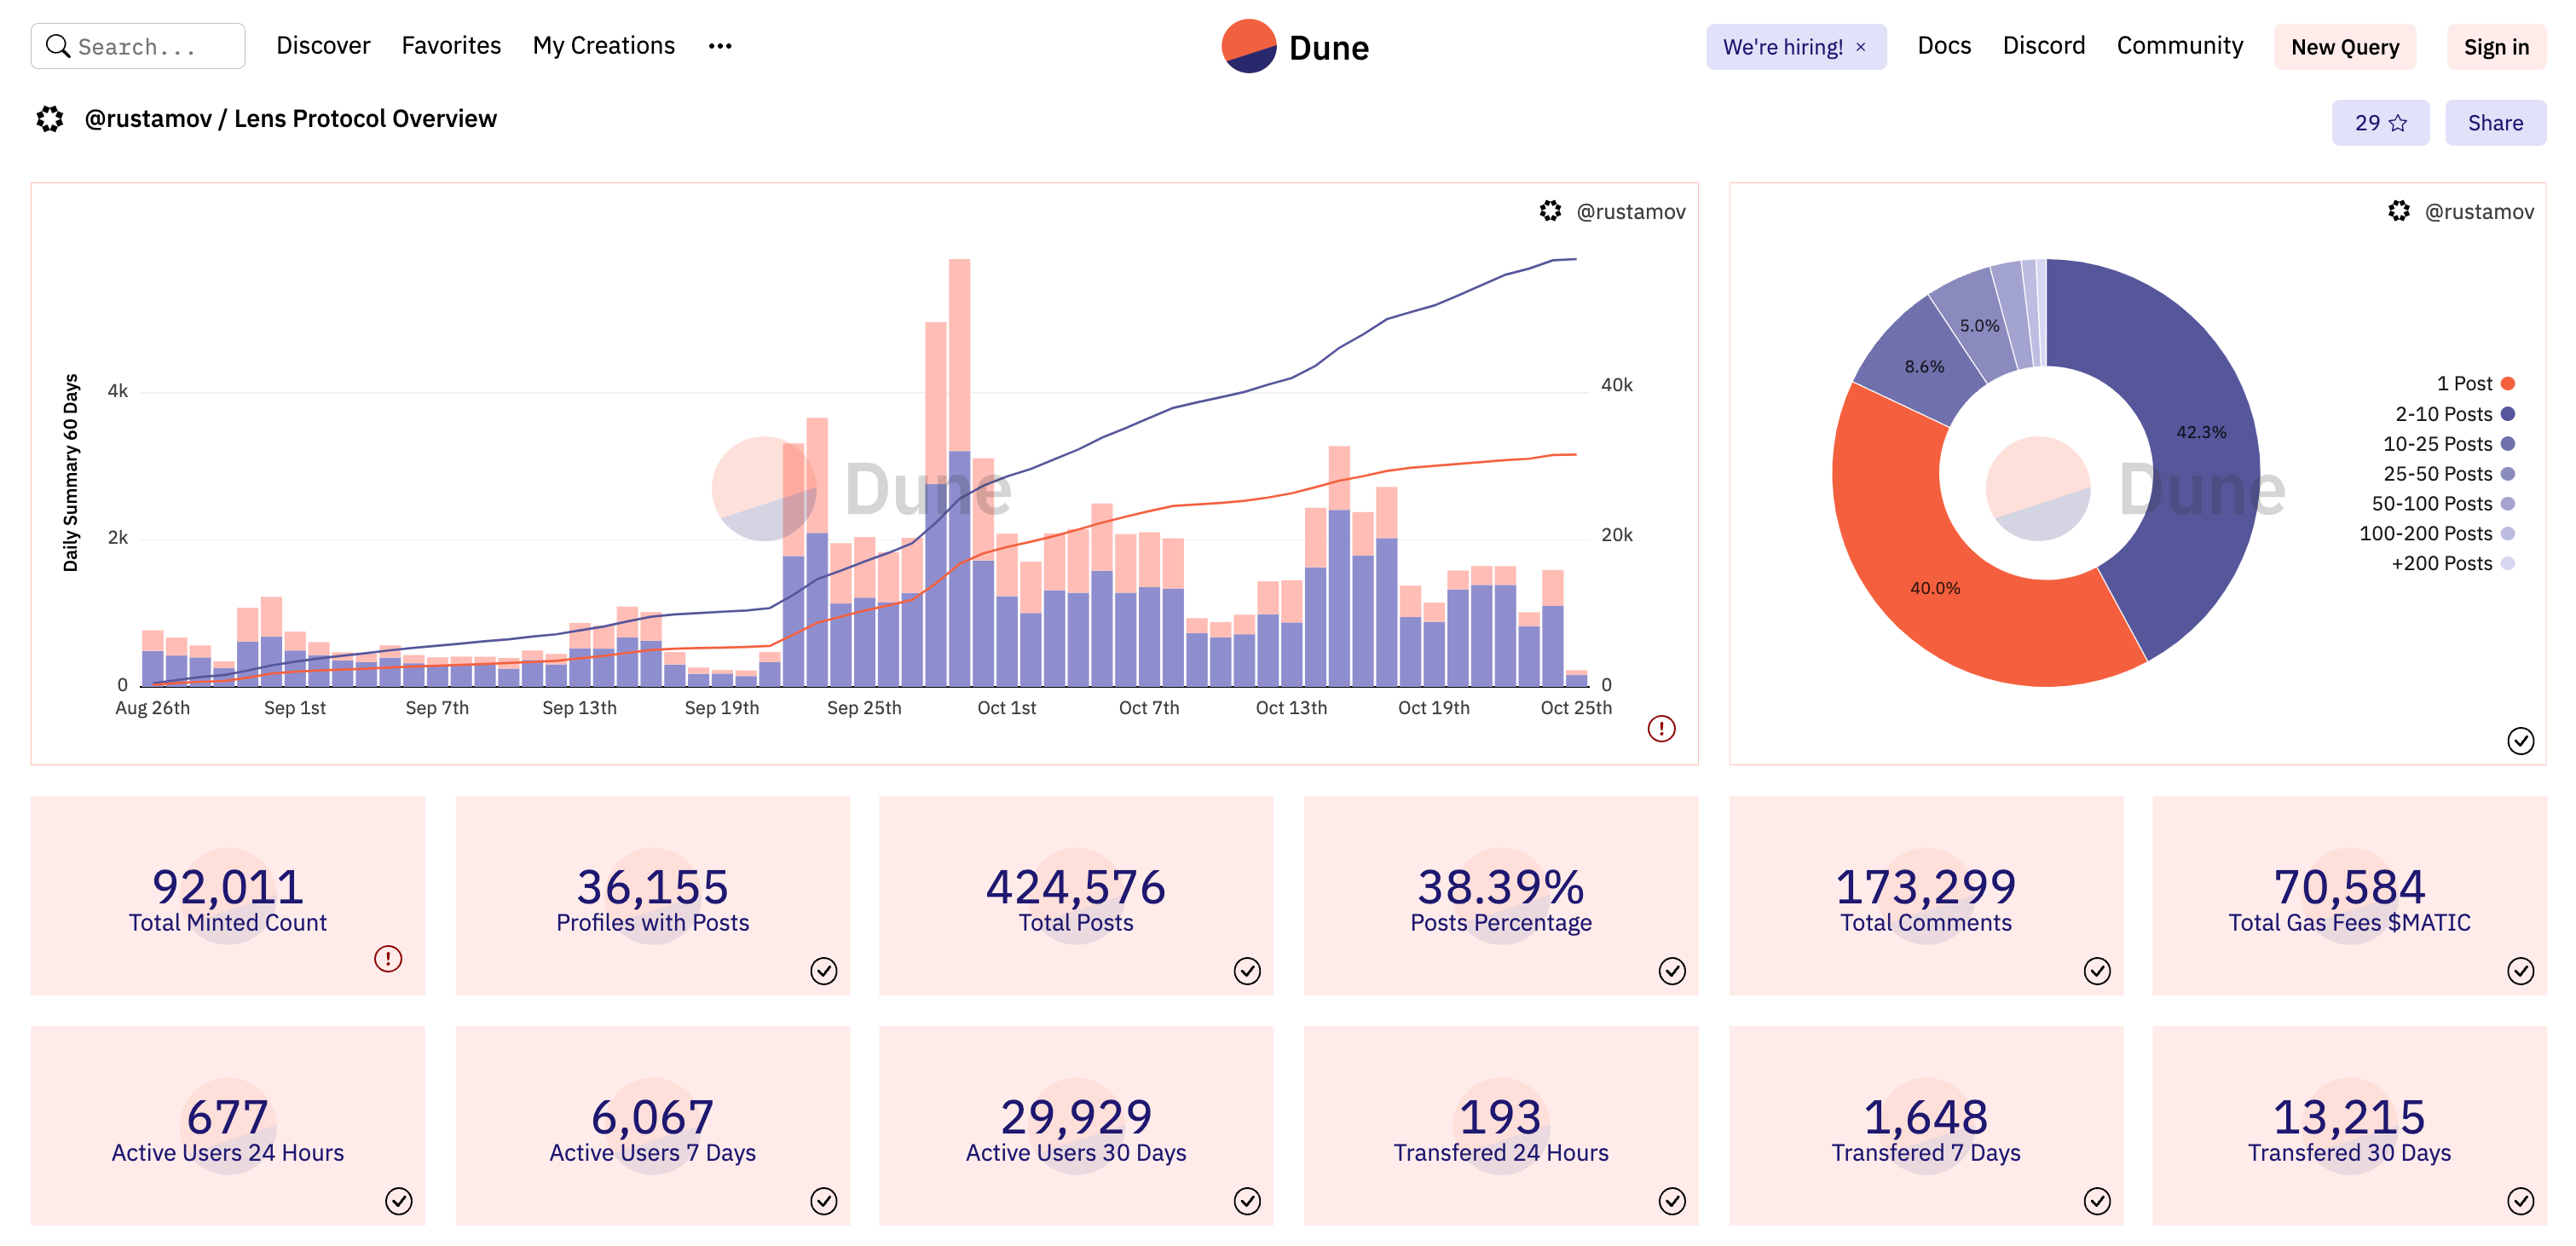The height and width of the screenshot is (1246, 2576).
Task: Click the Sign in button
Action: click(2495, 47)
